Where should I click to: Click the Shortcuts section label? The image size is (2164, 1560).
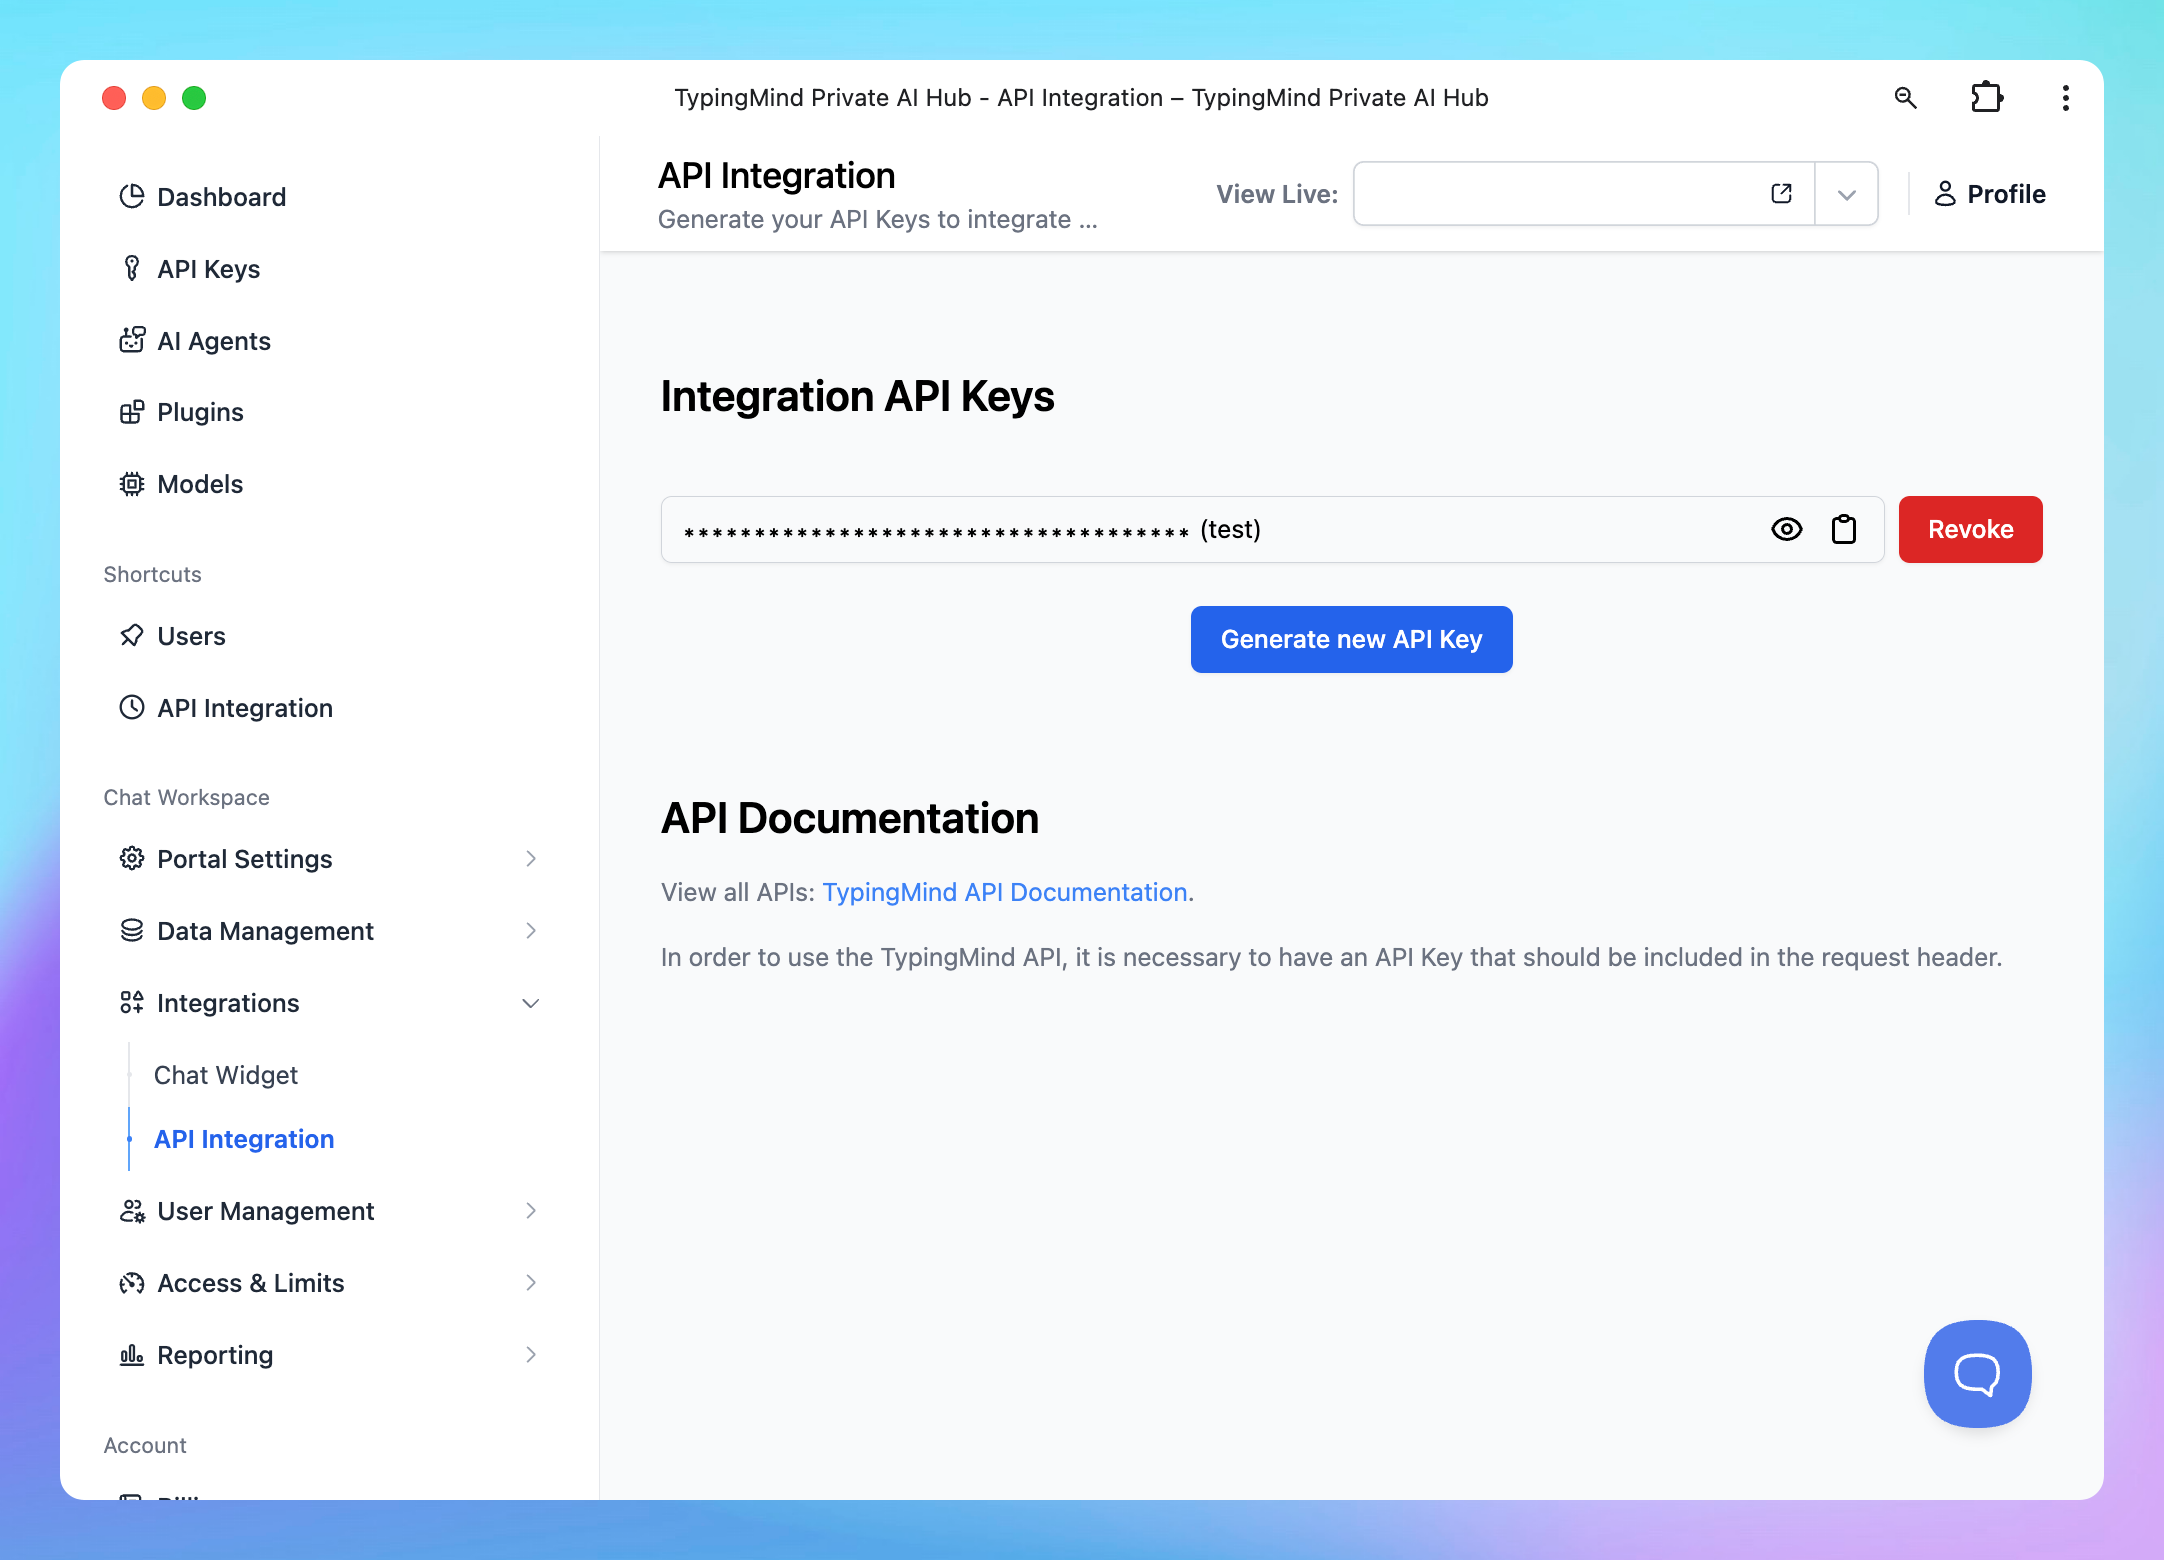coord(152,574)
